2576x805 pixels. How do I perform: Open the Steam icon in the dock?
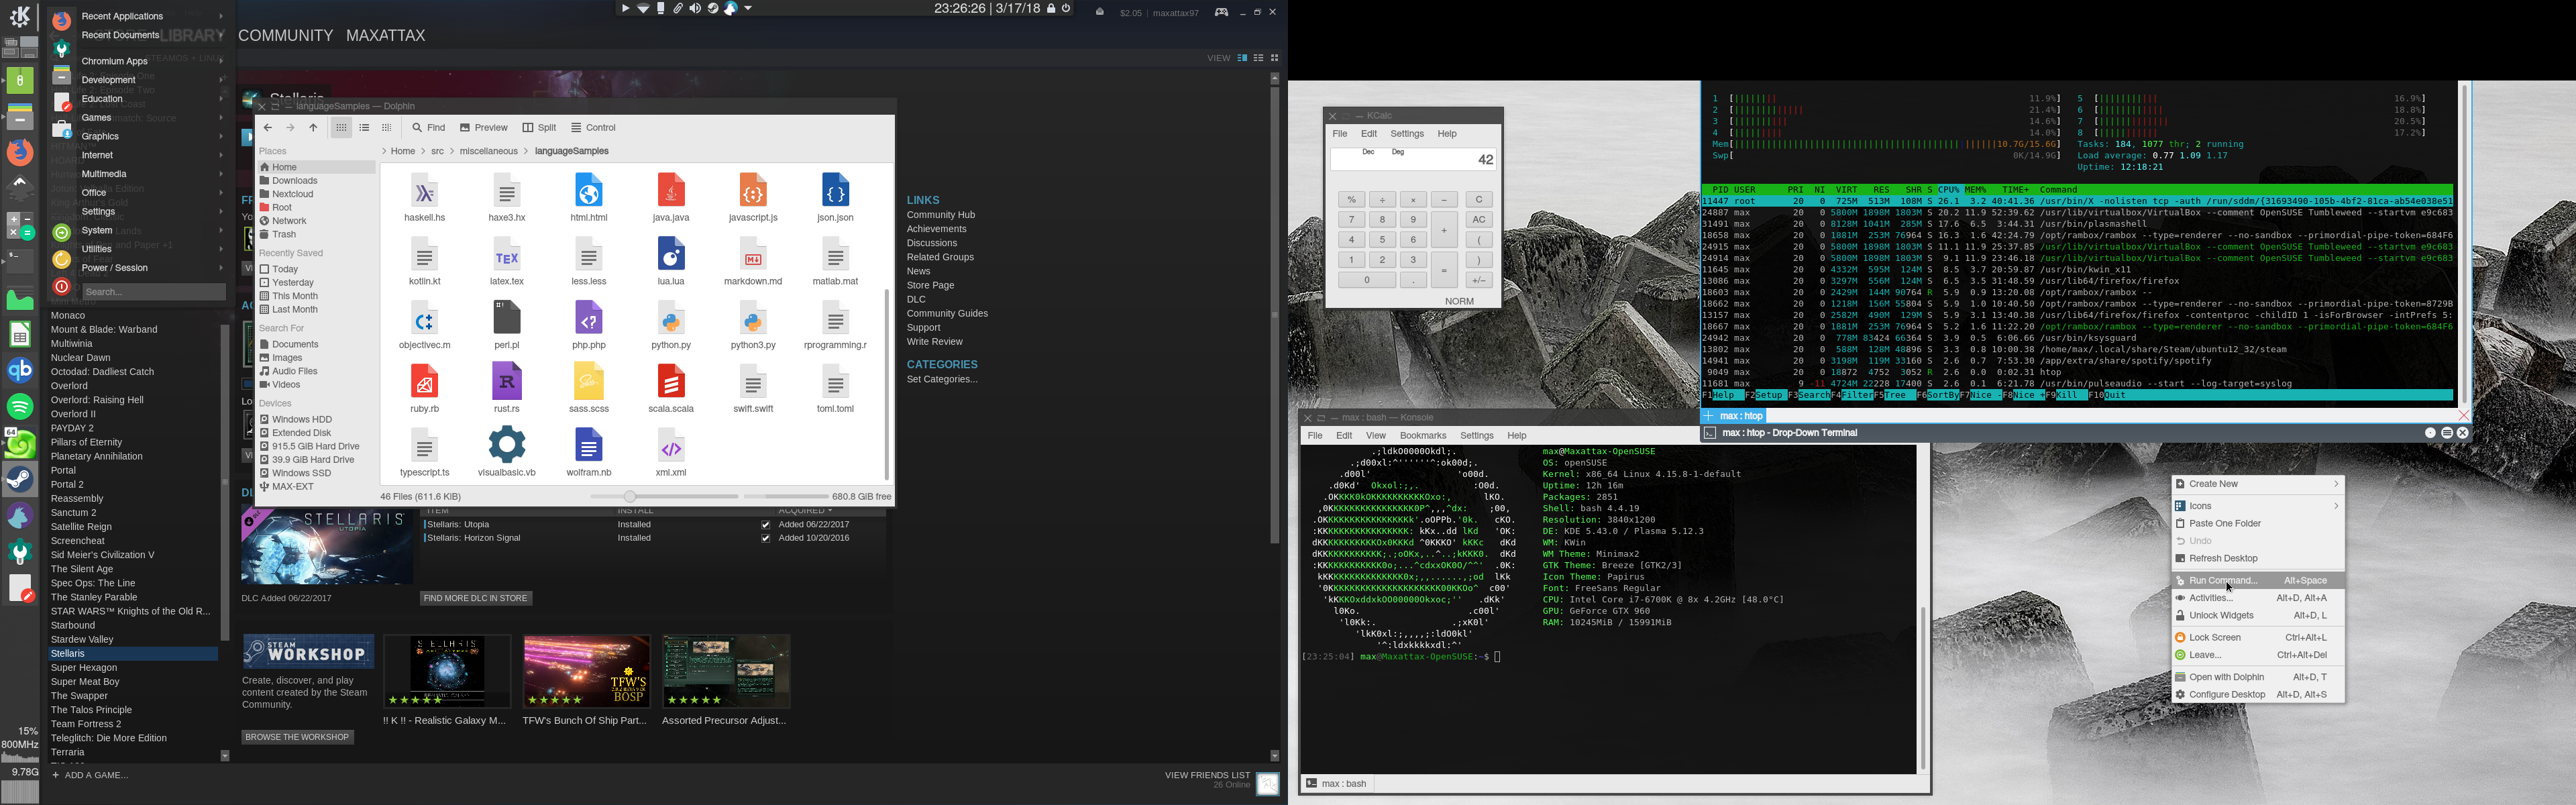pyautogui.click(x=20, y=479)
